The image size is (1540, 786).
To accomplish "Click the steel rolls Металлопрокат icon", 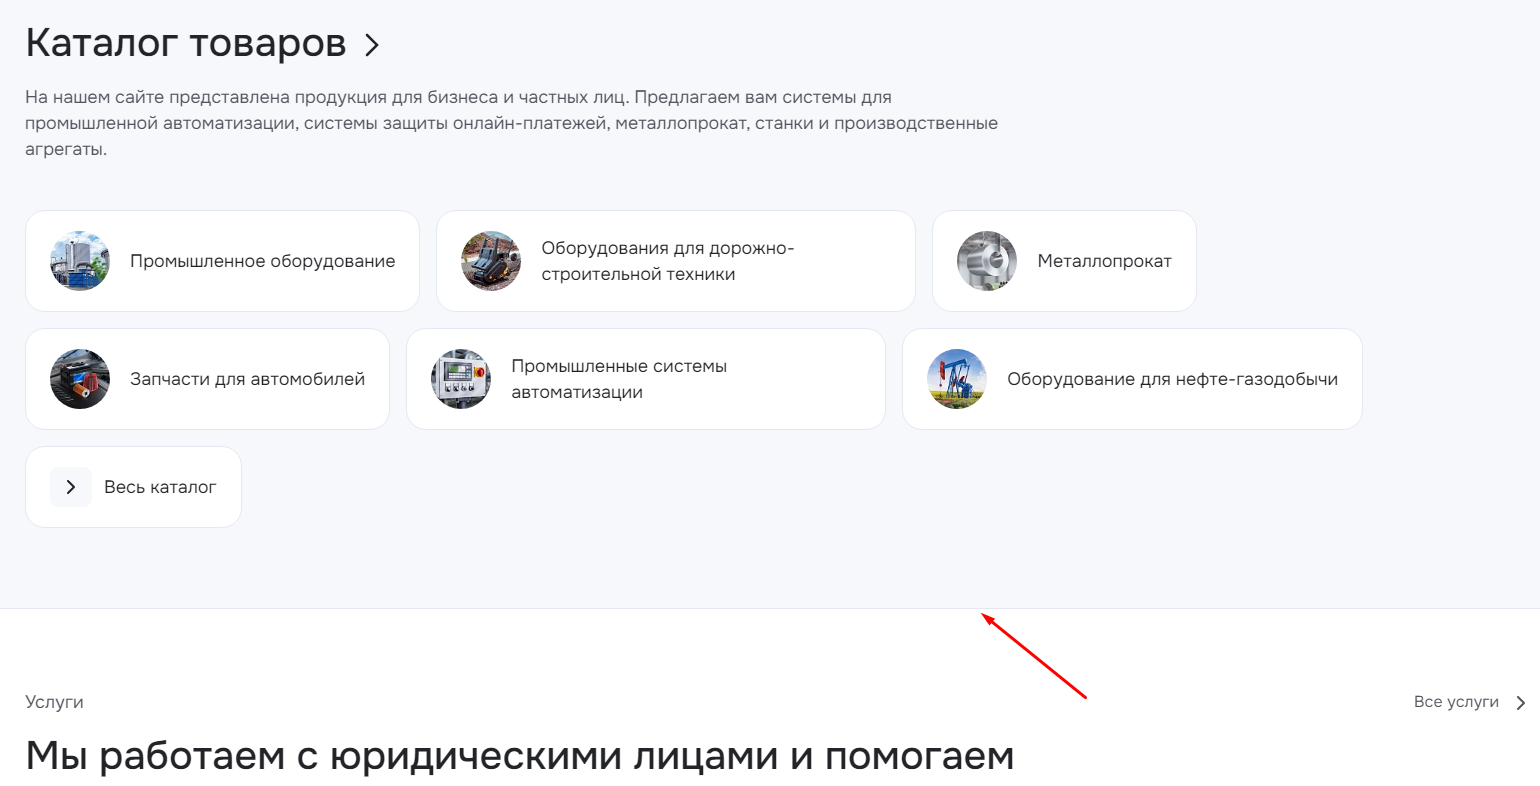I will point(987,261).
